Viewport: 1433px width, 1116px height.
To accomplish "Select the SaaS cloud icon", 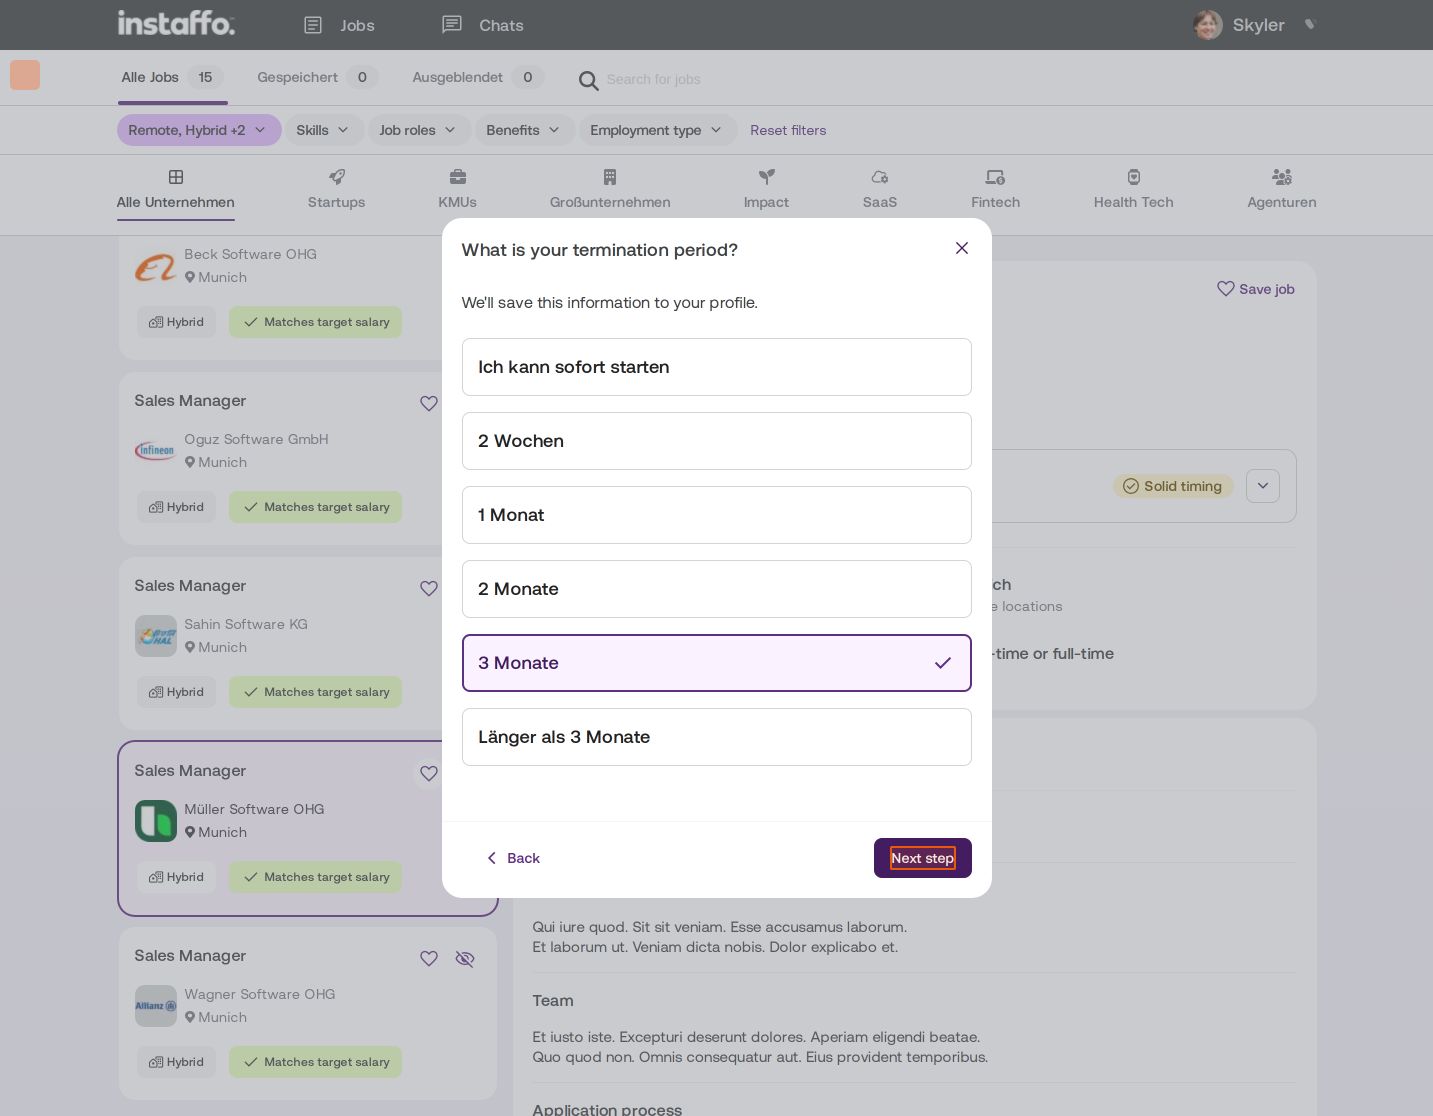I will pyautogui.click(x=880, y=177).
